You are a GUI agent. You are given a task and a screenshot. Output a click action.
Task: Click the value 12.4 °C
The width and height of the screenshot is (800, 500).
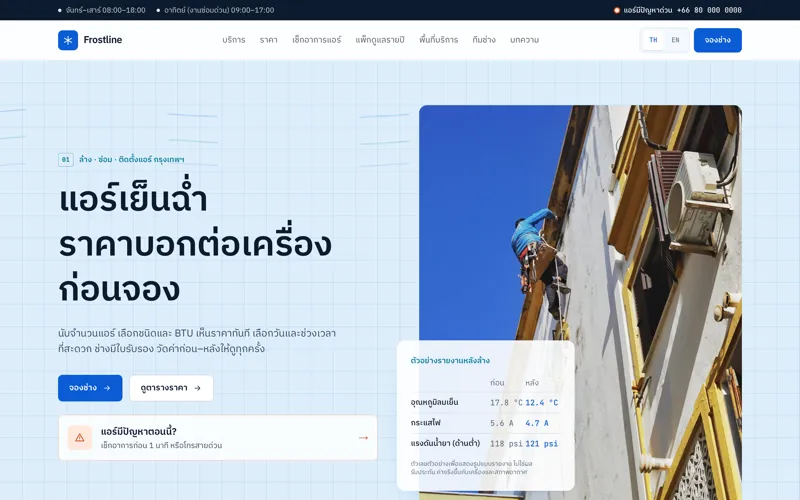(541, 403)
